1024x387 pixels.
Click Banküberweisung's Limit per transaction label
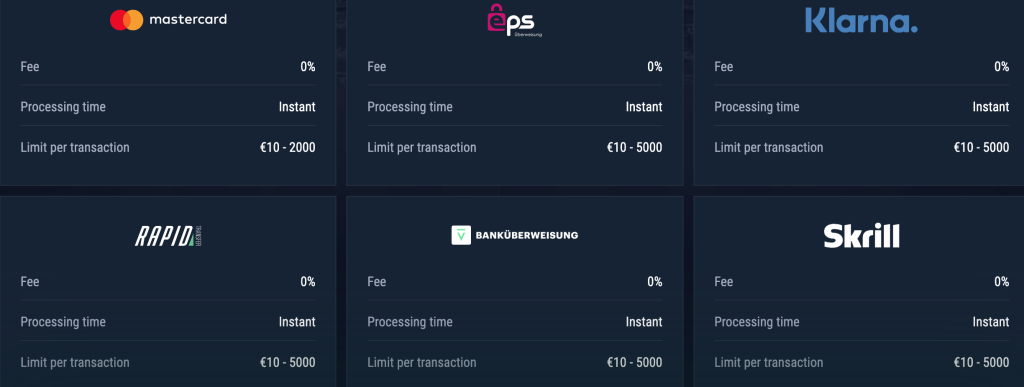tap(422, 363)
